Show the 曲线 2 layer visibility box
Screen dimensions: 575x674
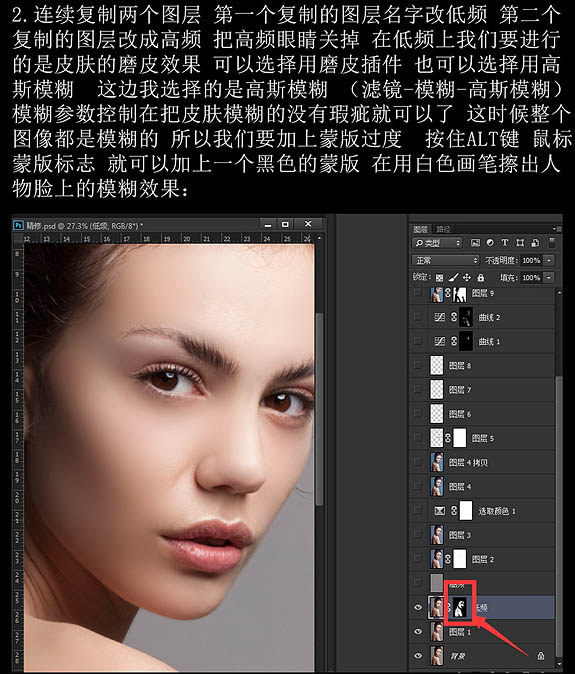(x=418, y=317)
